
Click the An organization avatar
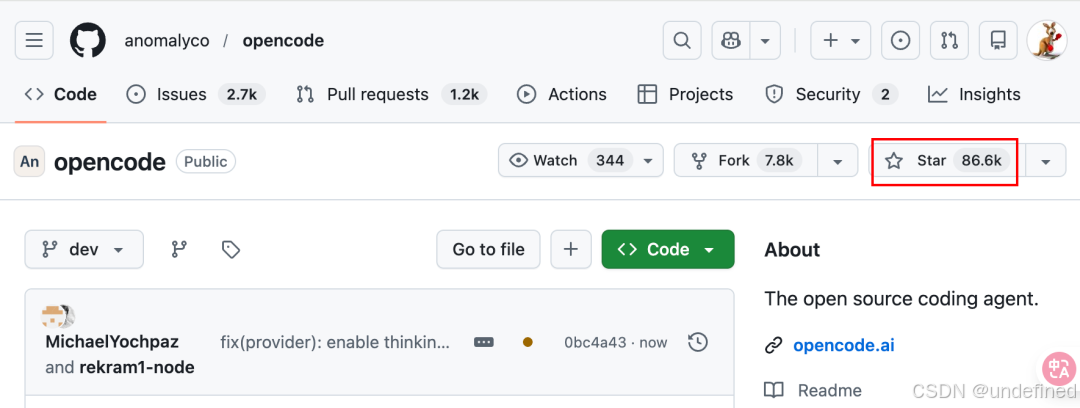(x=29, y=161)
